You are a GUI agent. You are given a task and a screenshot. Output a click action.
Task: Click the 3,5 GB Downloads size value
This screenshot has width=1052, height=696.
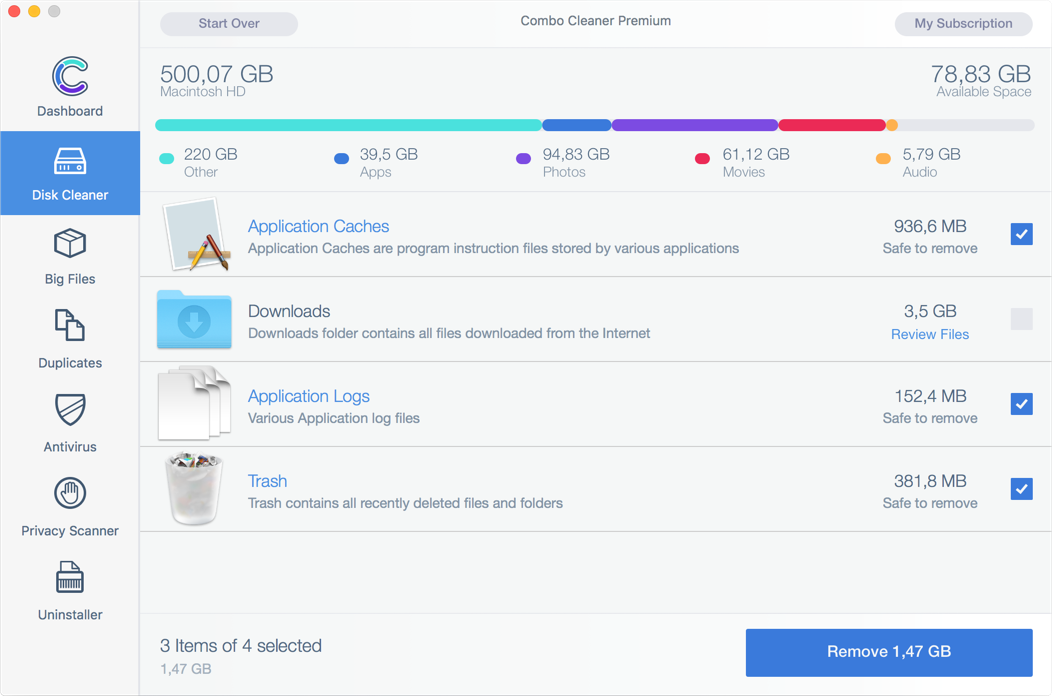pyautogui.click(x=930, y=311)
